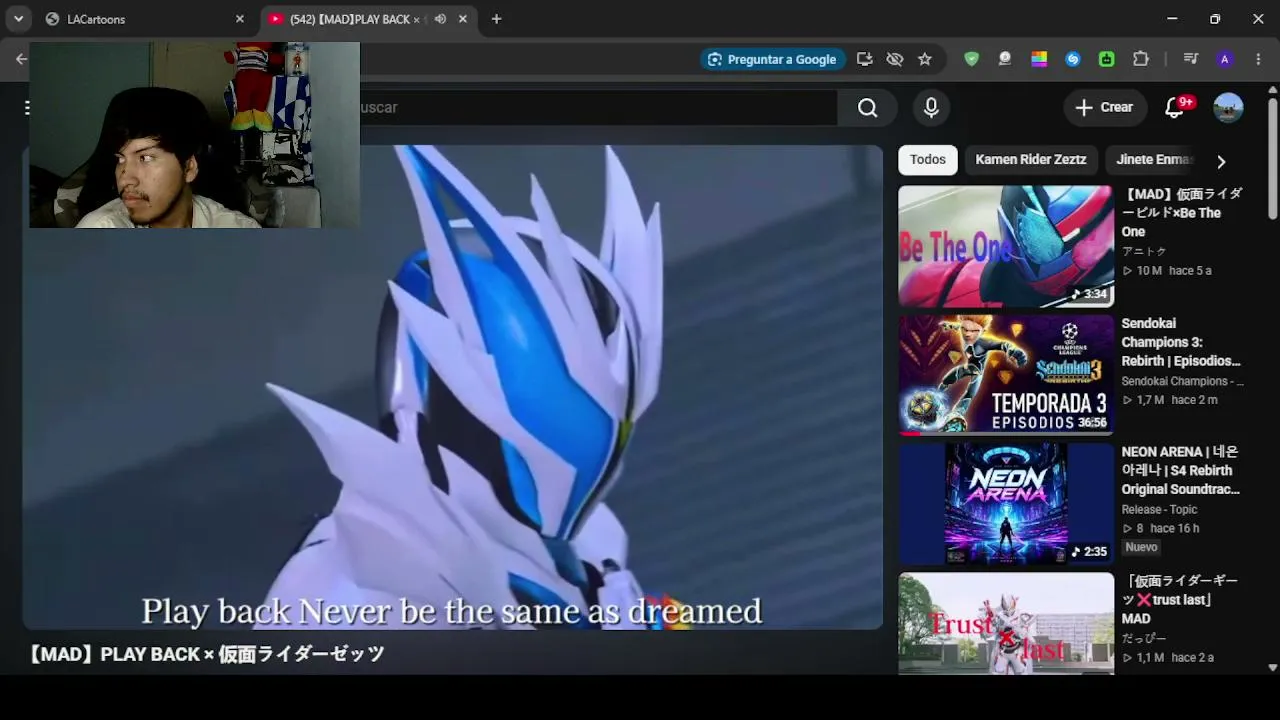Viewport: 1280px width, 720px height.
Task: Click the page scrollbar up arrow
Action: [x=1272, y=90]
